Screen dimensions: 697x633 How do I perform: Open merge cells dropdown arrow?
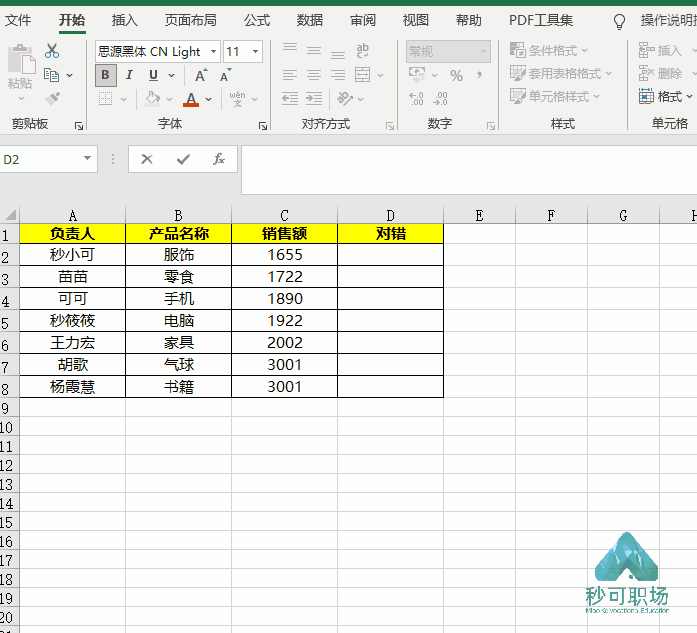point(381,76)
